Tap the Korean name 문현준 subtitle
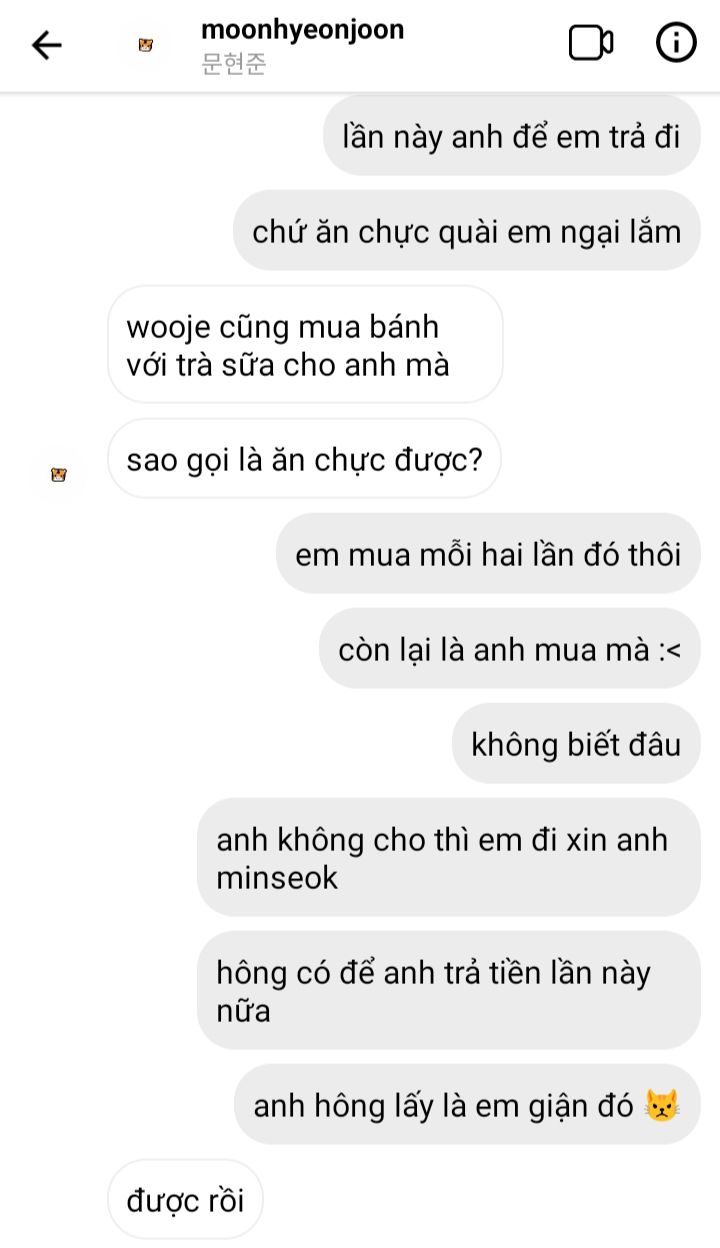Viewport: 720px width, 1248px height. click(x=234, y=66)
